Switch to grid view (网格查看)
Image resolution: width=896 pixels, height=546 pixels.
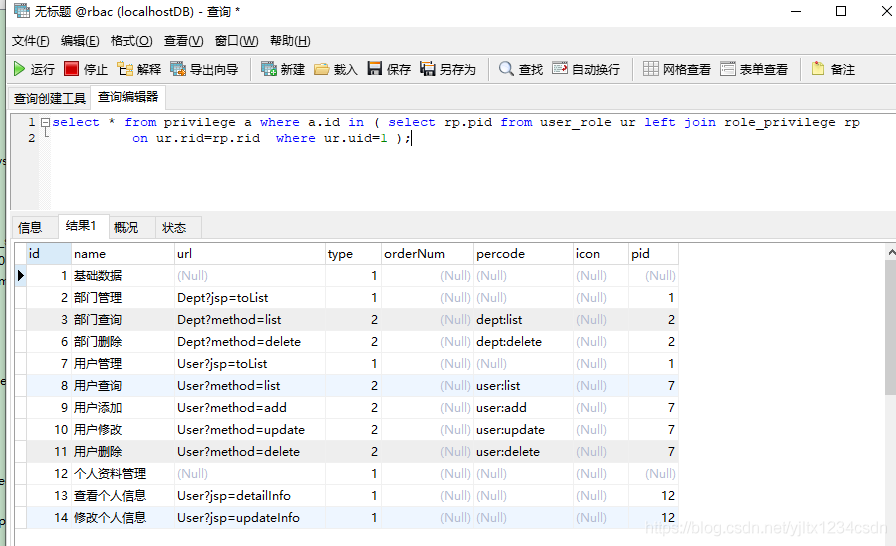677,69
